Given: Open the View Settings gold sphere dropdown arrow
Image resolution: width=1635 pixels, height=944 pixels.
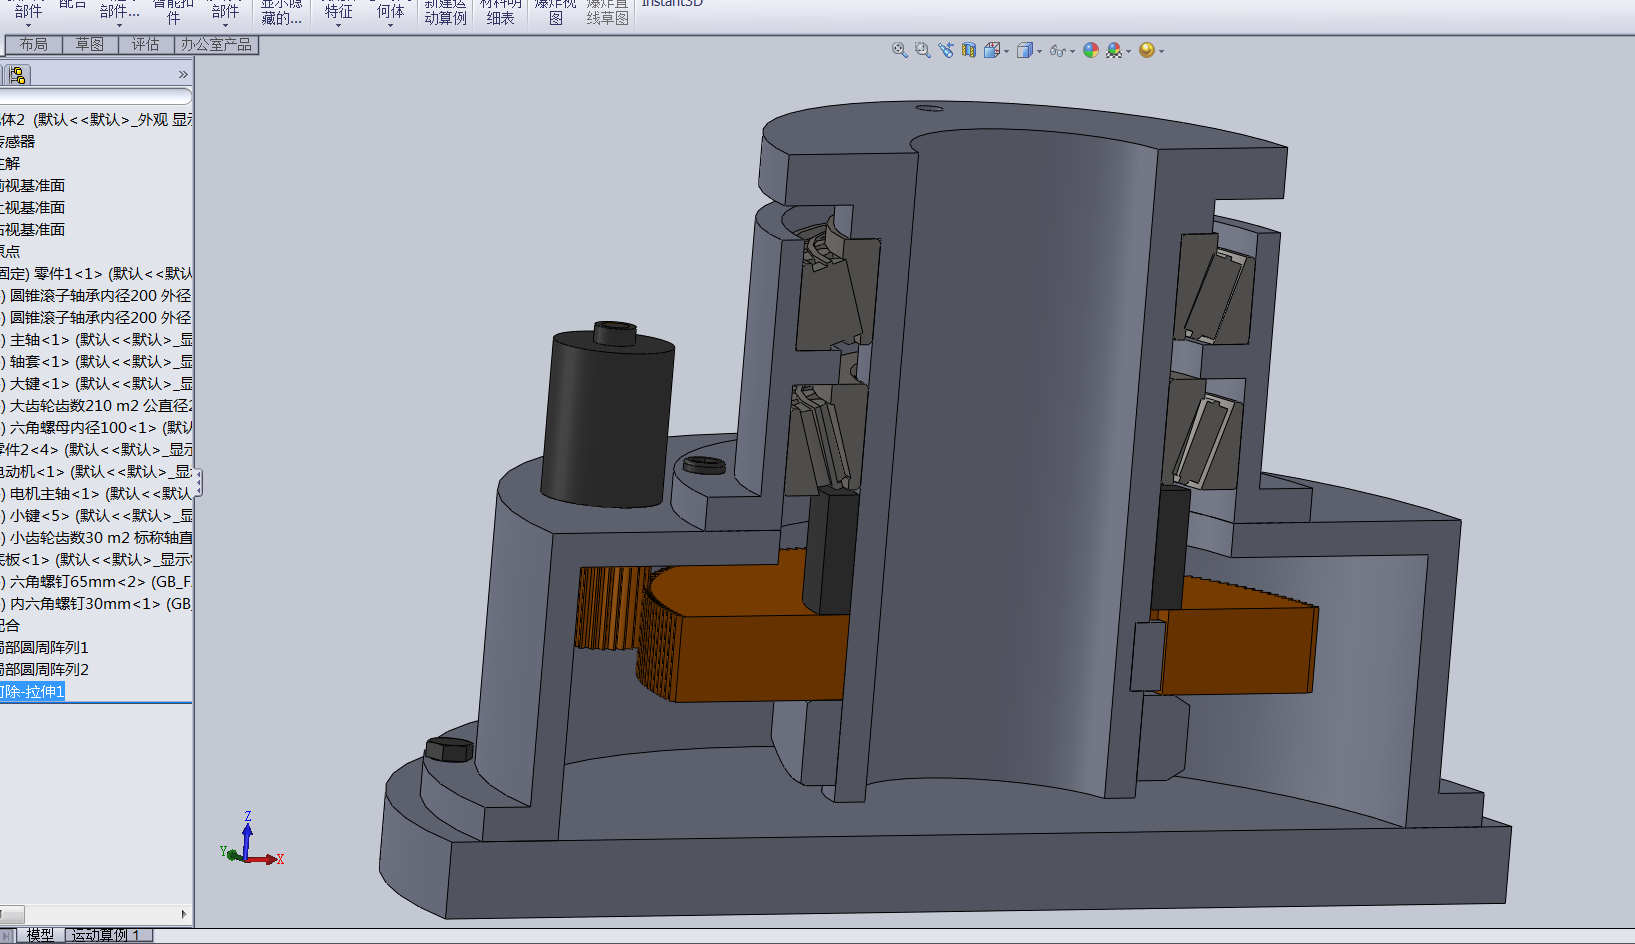Looking at the screenshot, I should (x=1161, y=51).
